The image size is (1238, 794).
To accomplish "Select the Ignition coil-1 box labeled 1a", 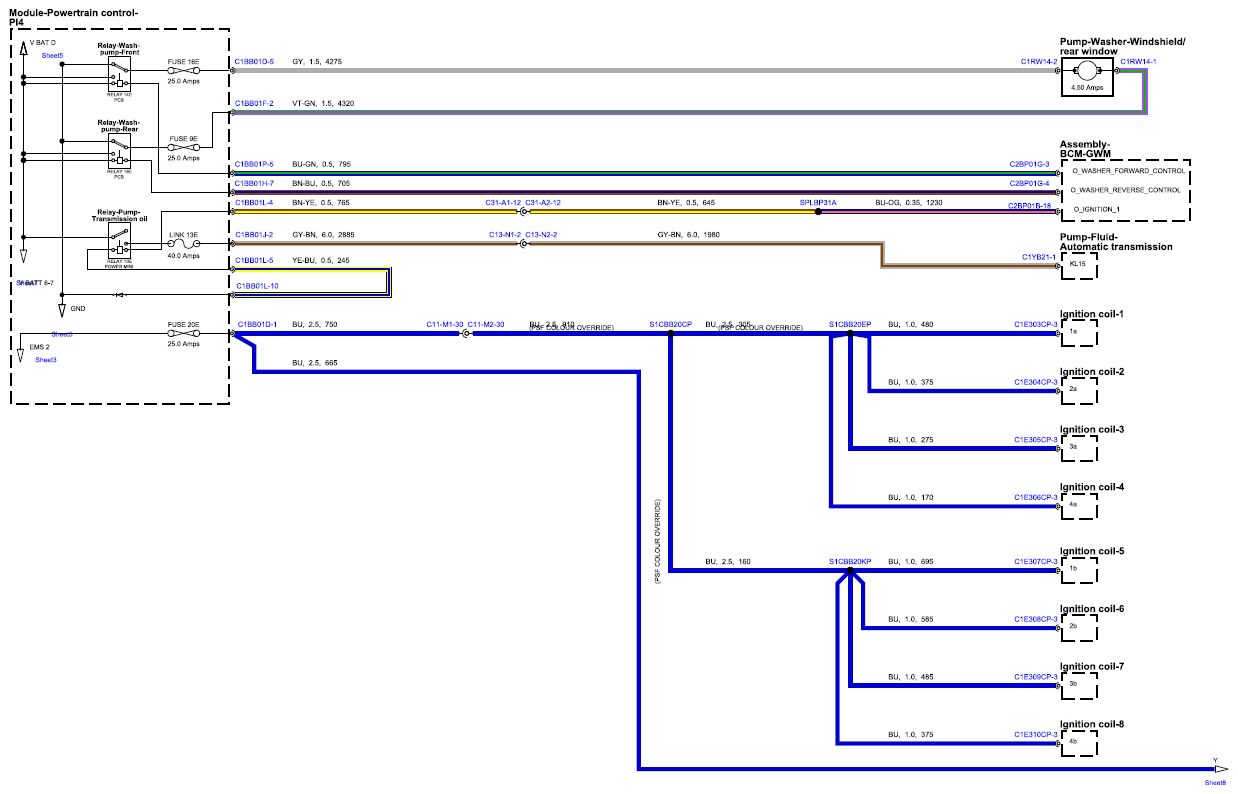I will tap(1078, 334).
